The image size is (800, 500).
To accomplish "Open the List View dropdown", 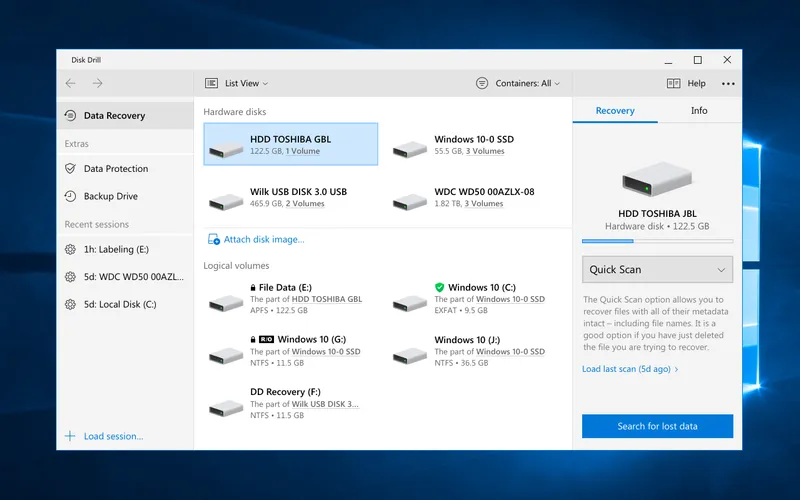I will [x=246, y=83].
